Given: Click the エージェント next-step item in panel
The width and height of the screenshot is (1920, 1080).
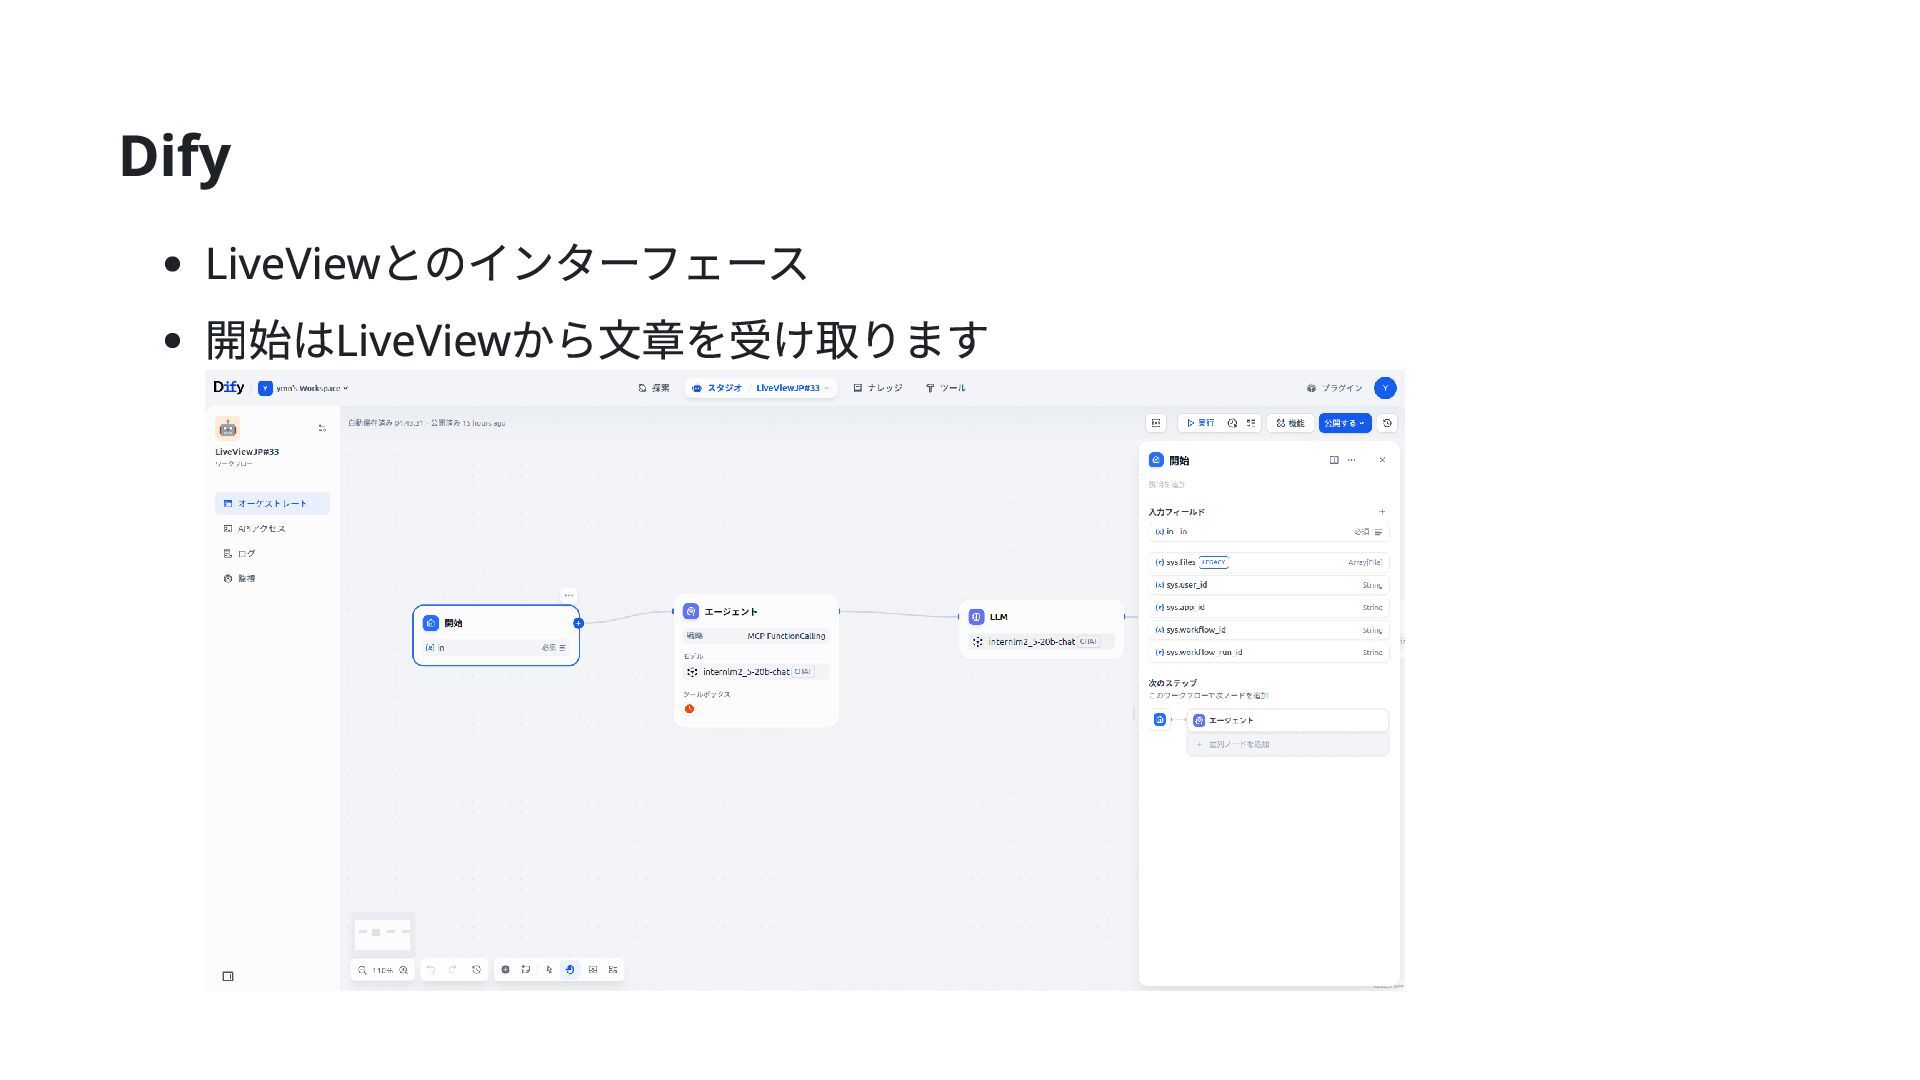Looking at the screenshot, I should coord(1288,720).
